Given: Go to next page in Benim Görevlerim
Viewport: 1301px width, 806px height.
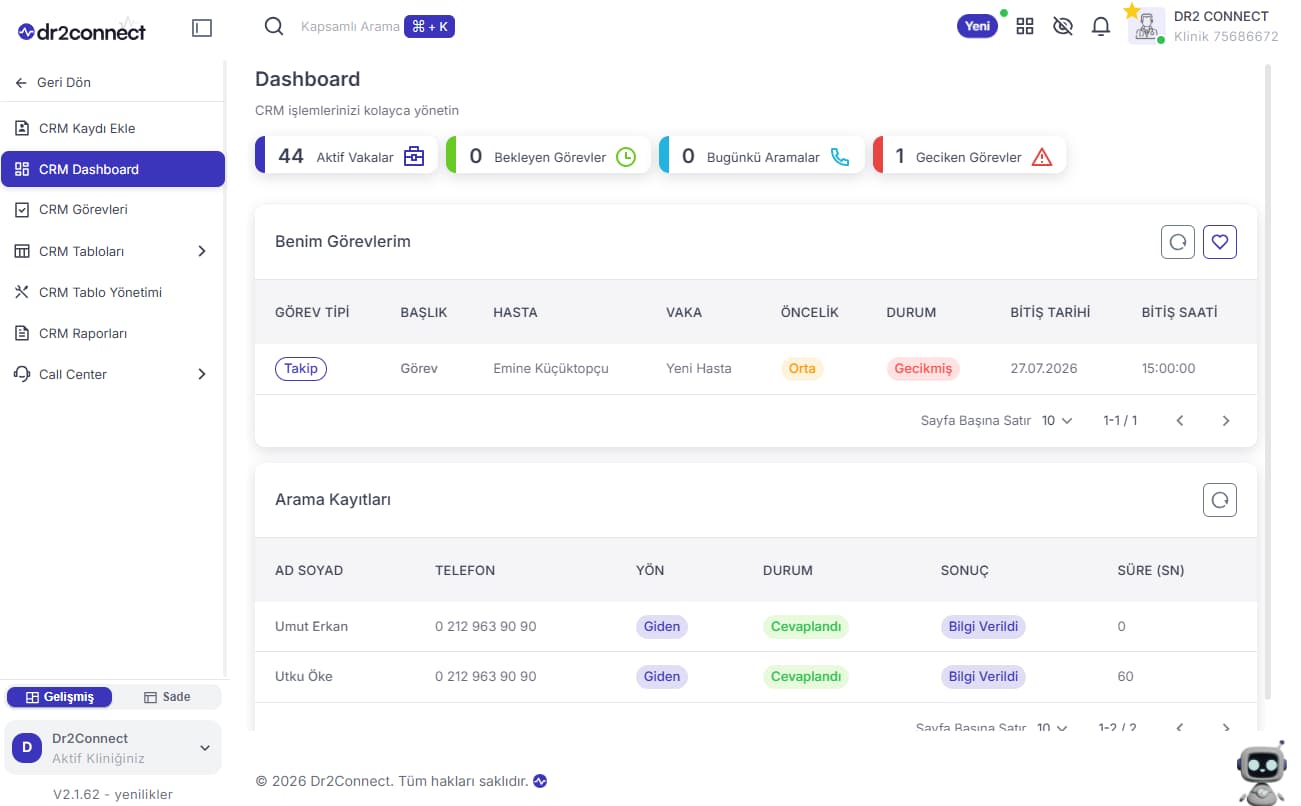Looking at the screenshot, I should point(1226,421).
